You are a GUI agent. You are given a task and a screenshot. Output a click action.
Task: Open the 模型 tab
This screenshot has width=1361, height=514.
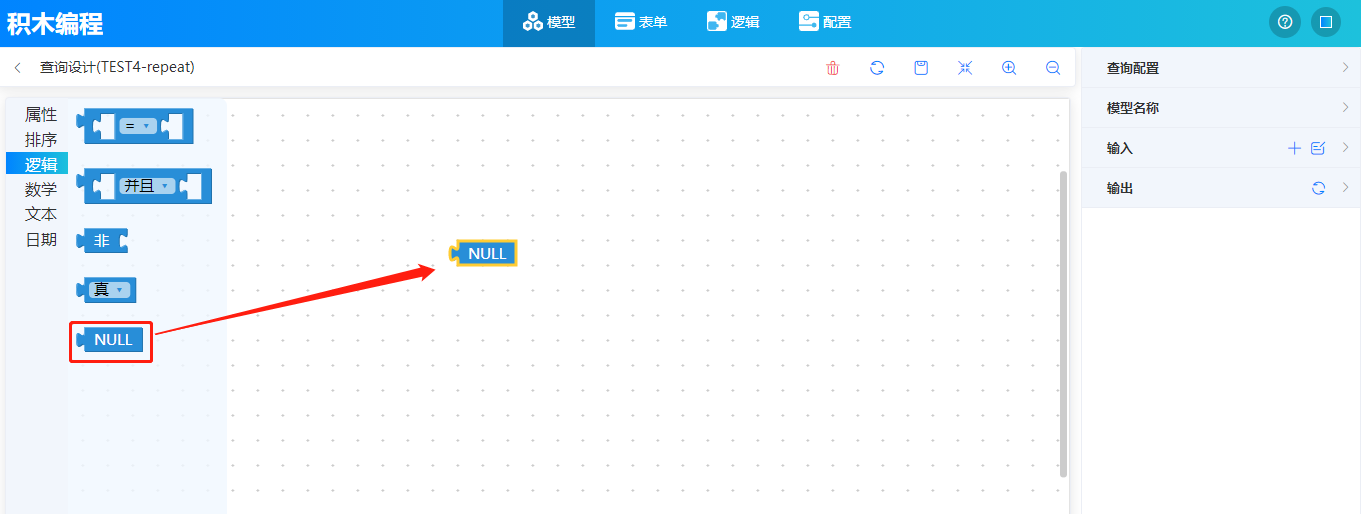[x=549, y=22]
